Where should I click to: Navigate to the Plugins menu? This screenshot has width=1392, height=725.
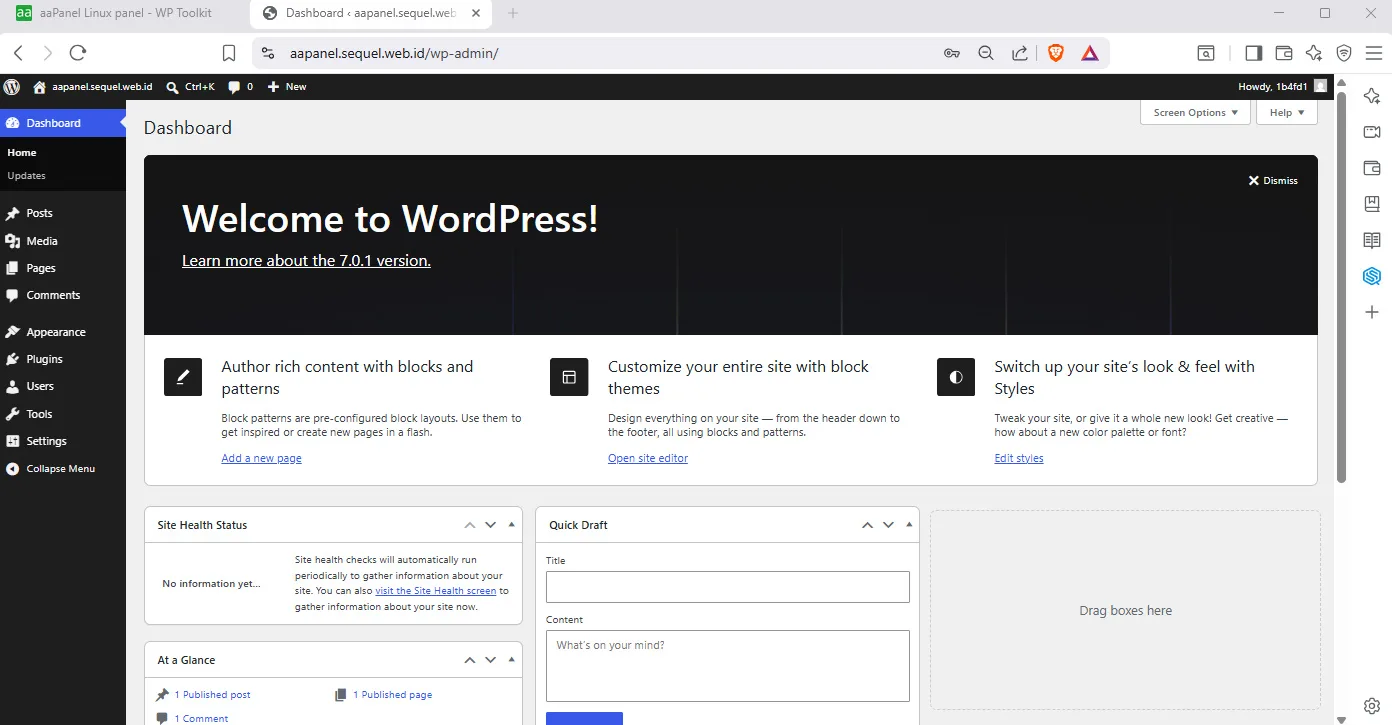pos(63,359)
